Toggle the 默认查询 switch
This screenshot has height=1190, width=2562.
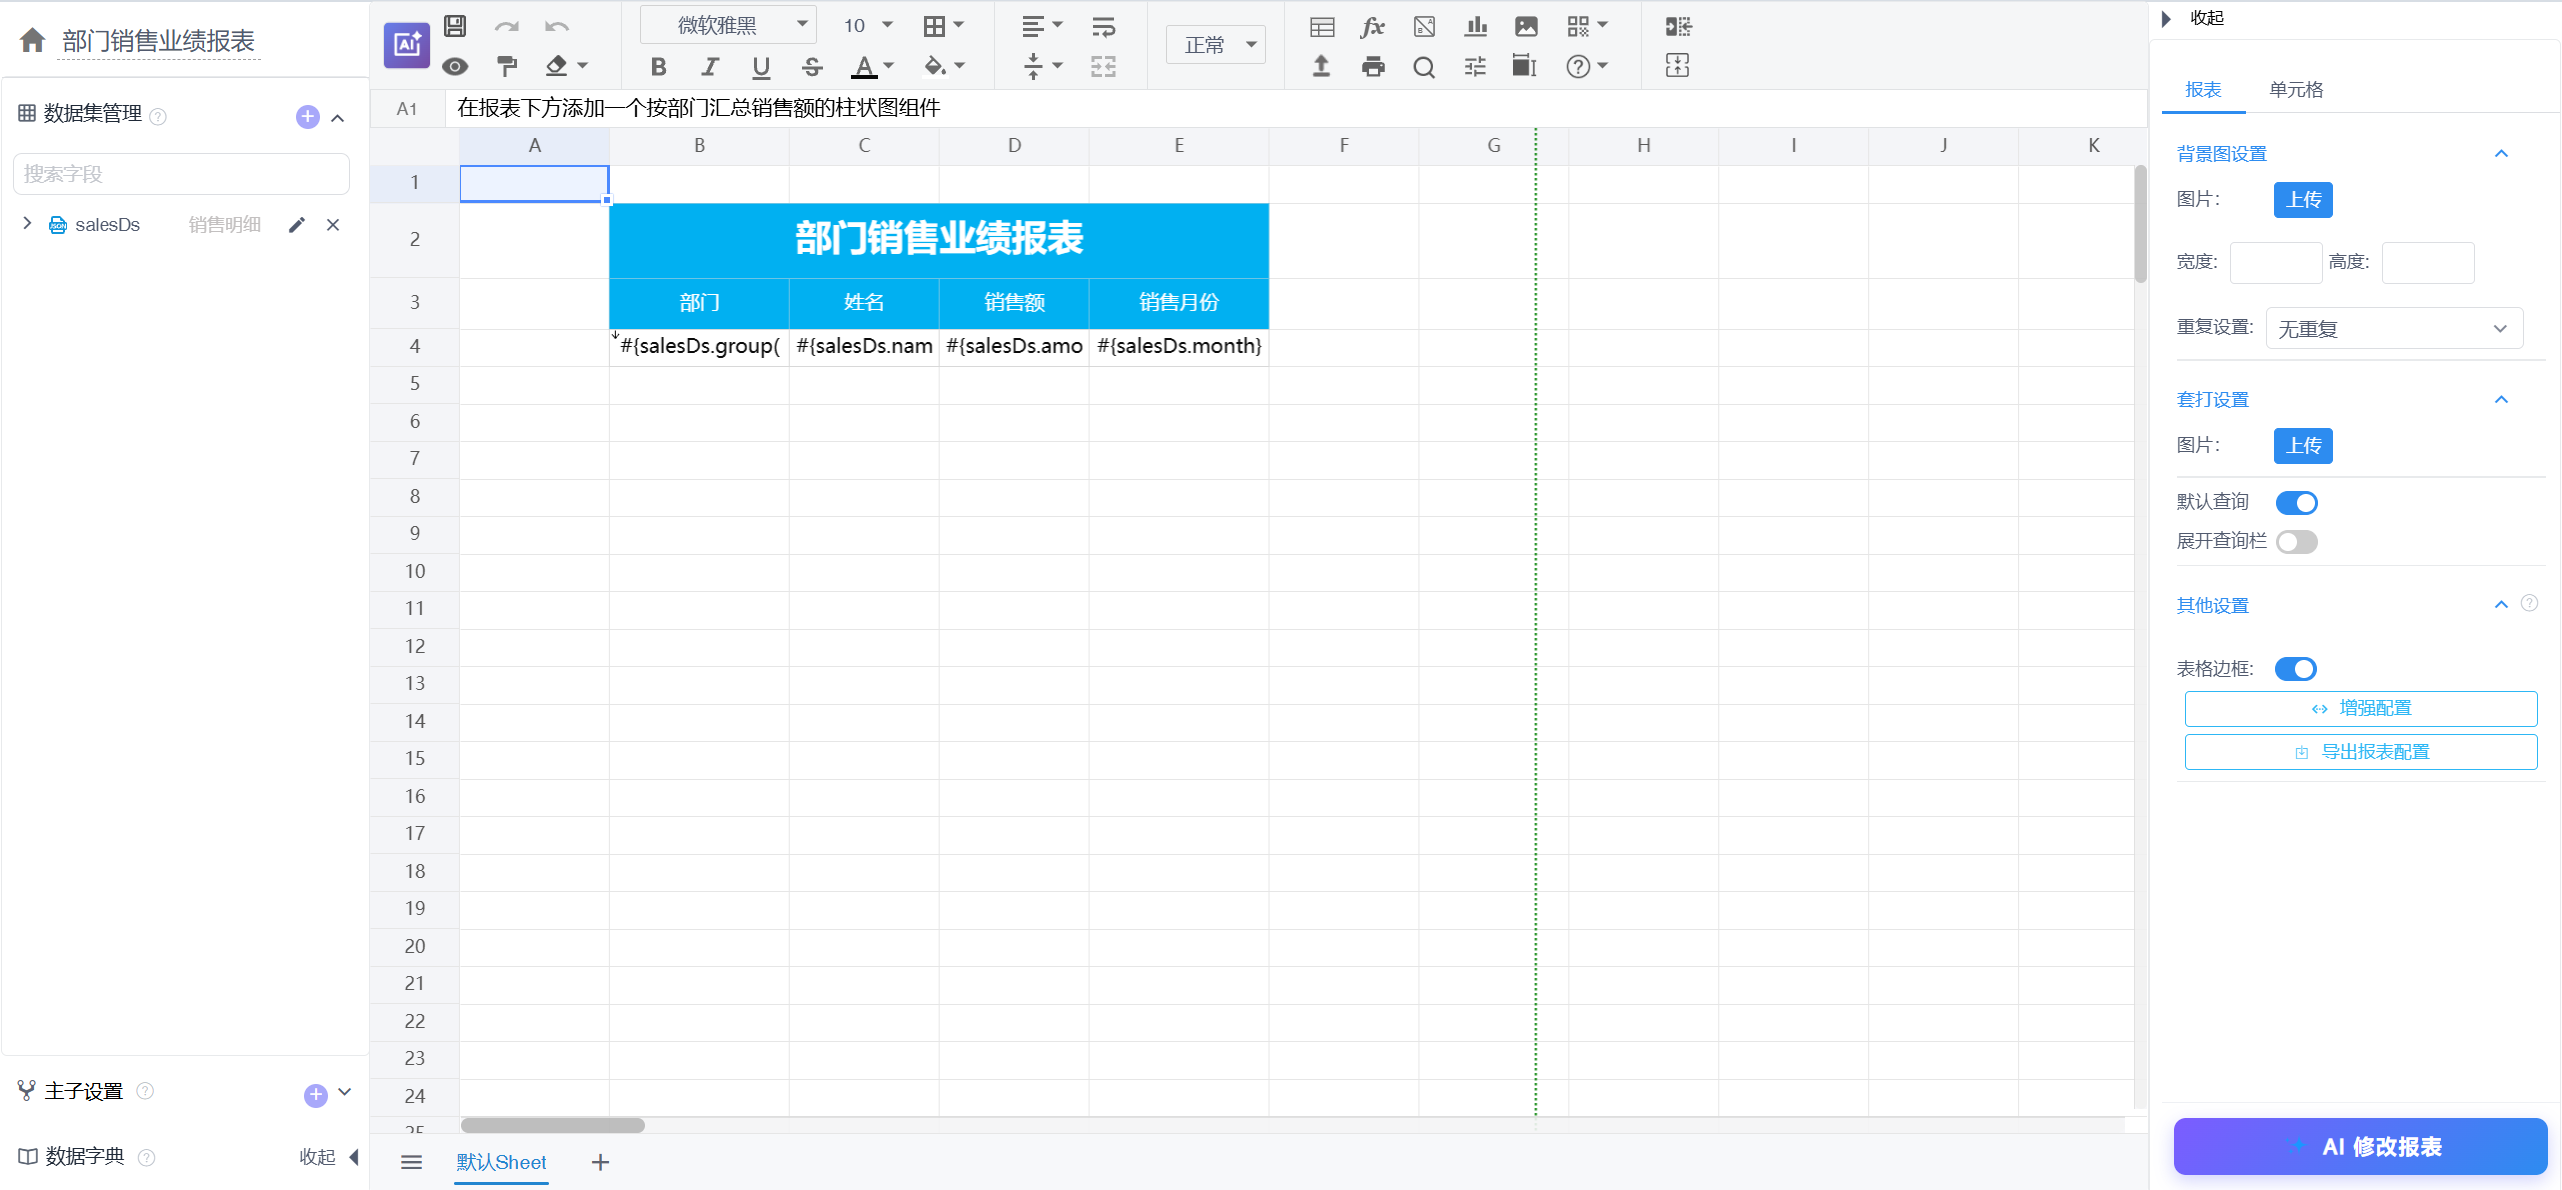(x=2296, y=503)
